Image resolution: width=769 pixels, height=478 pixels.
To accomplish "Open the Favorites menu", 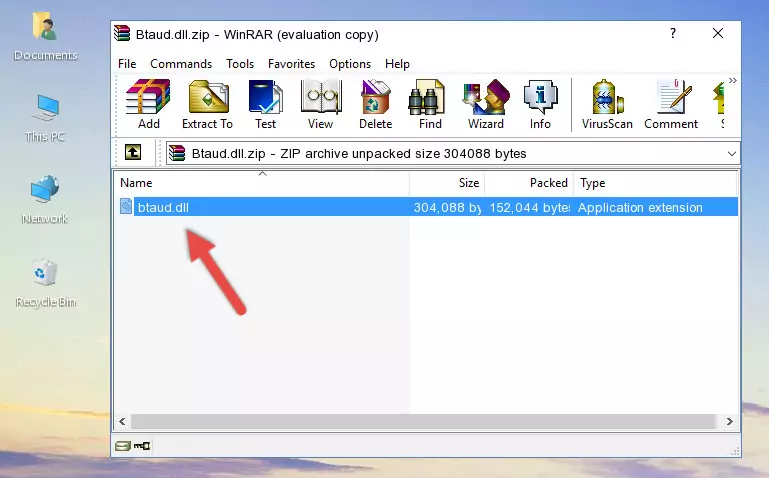I will click(x=291, y=64).
